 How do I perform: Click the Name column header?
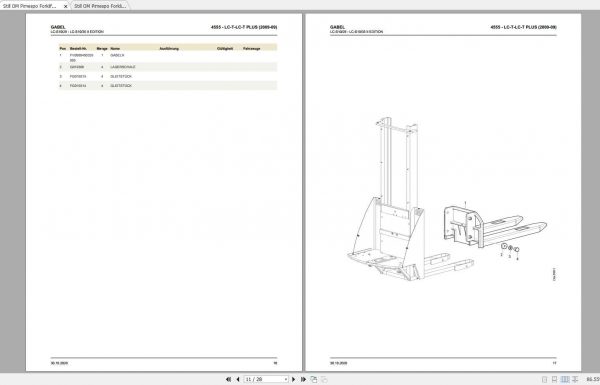(115, 49)
